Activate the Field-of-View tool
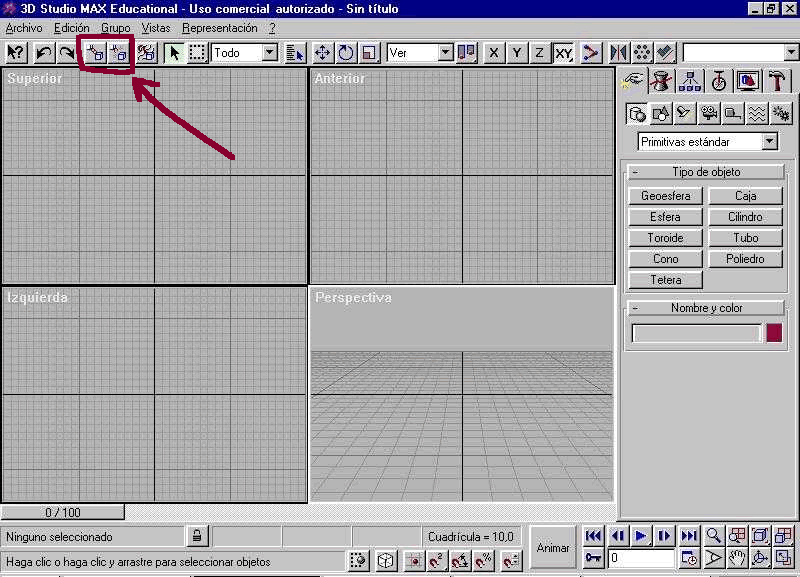Viewport: 800px width, 577px height. [x=713, y=559]
